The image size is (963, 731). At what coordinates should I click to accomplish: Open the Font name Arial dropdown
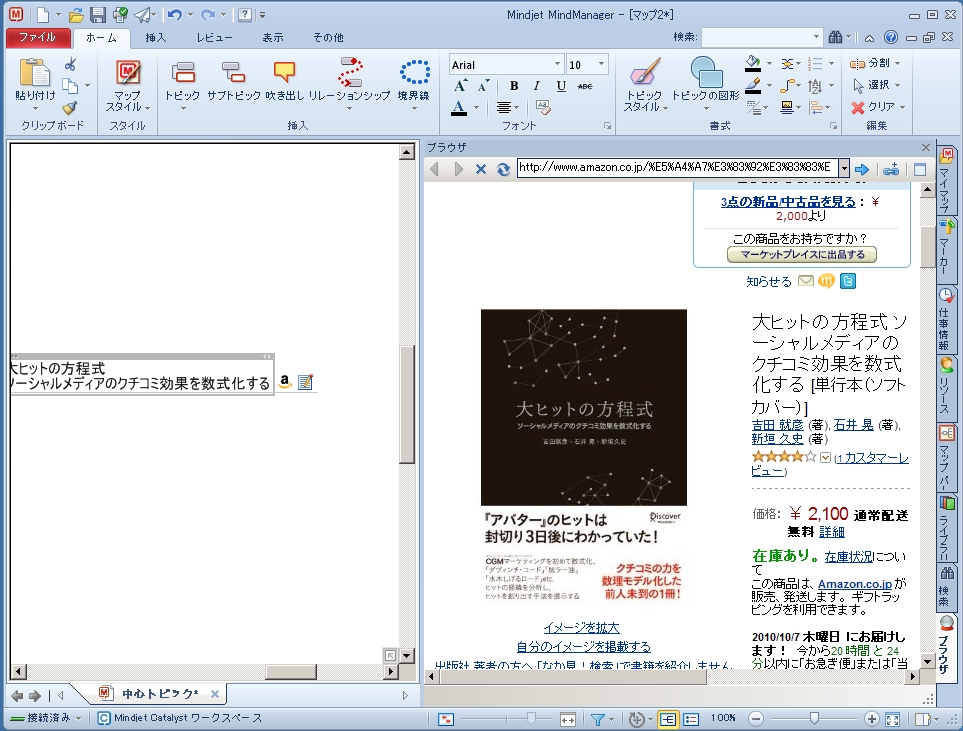[x=557, y=64]
